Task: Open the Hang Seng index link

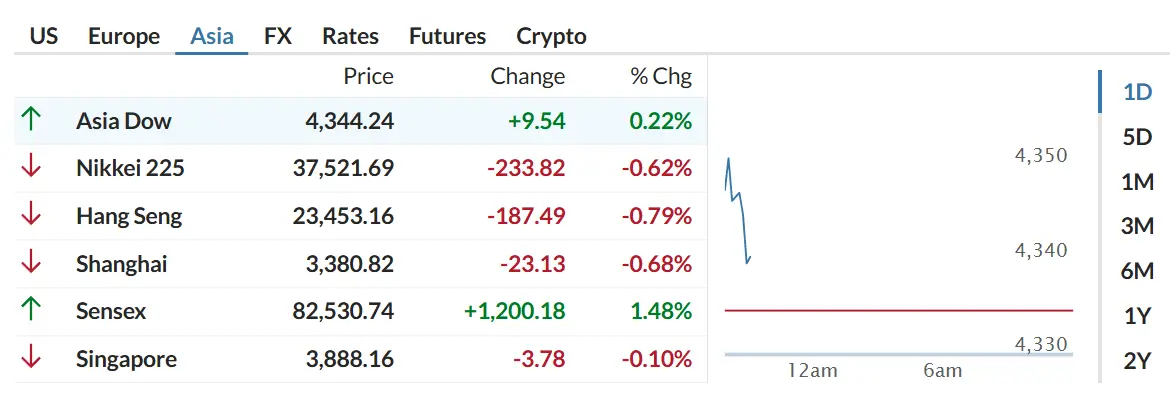Action: point(129,216)
